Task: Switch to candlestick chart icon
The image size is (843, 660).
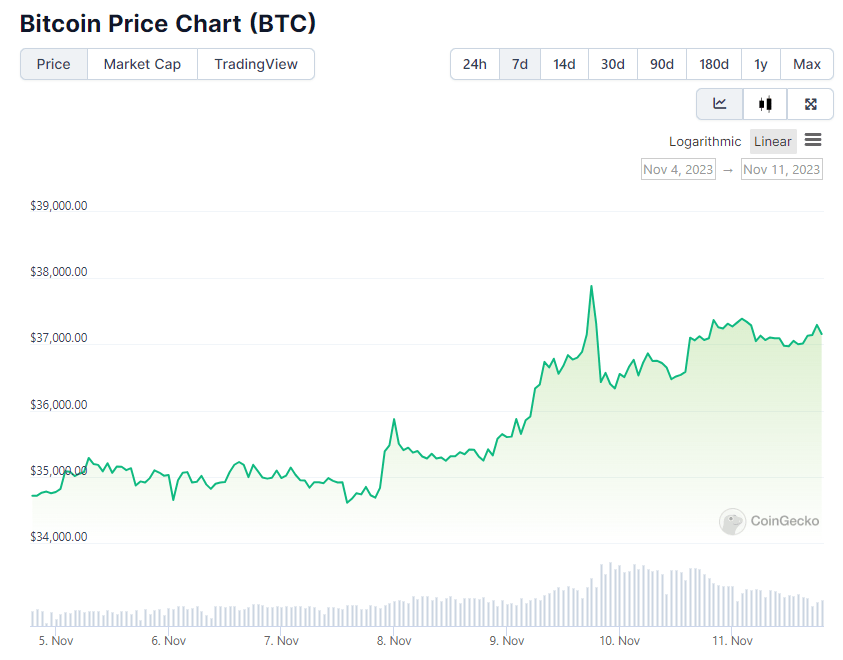Action: coord(765,104)
